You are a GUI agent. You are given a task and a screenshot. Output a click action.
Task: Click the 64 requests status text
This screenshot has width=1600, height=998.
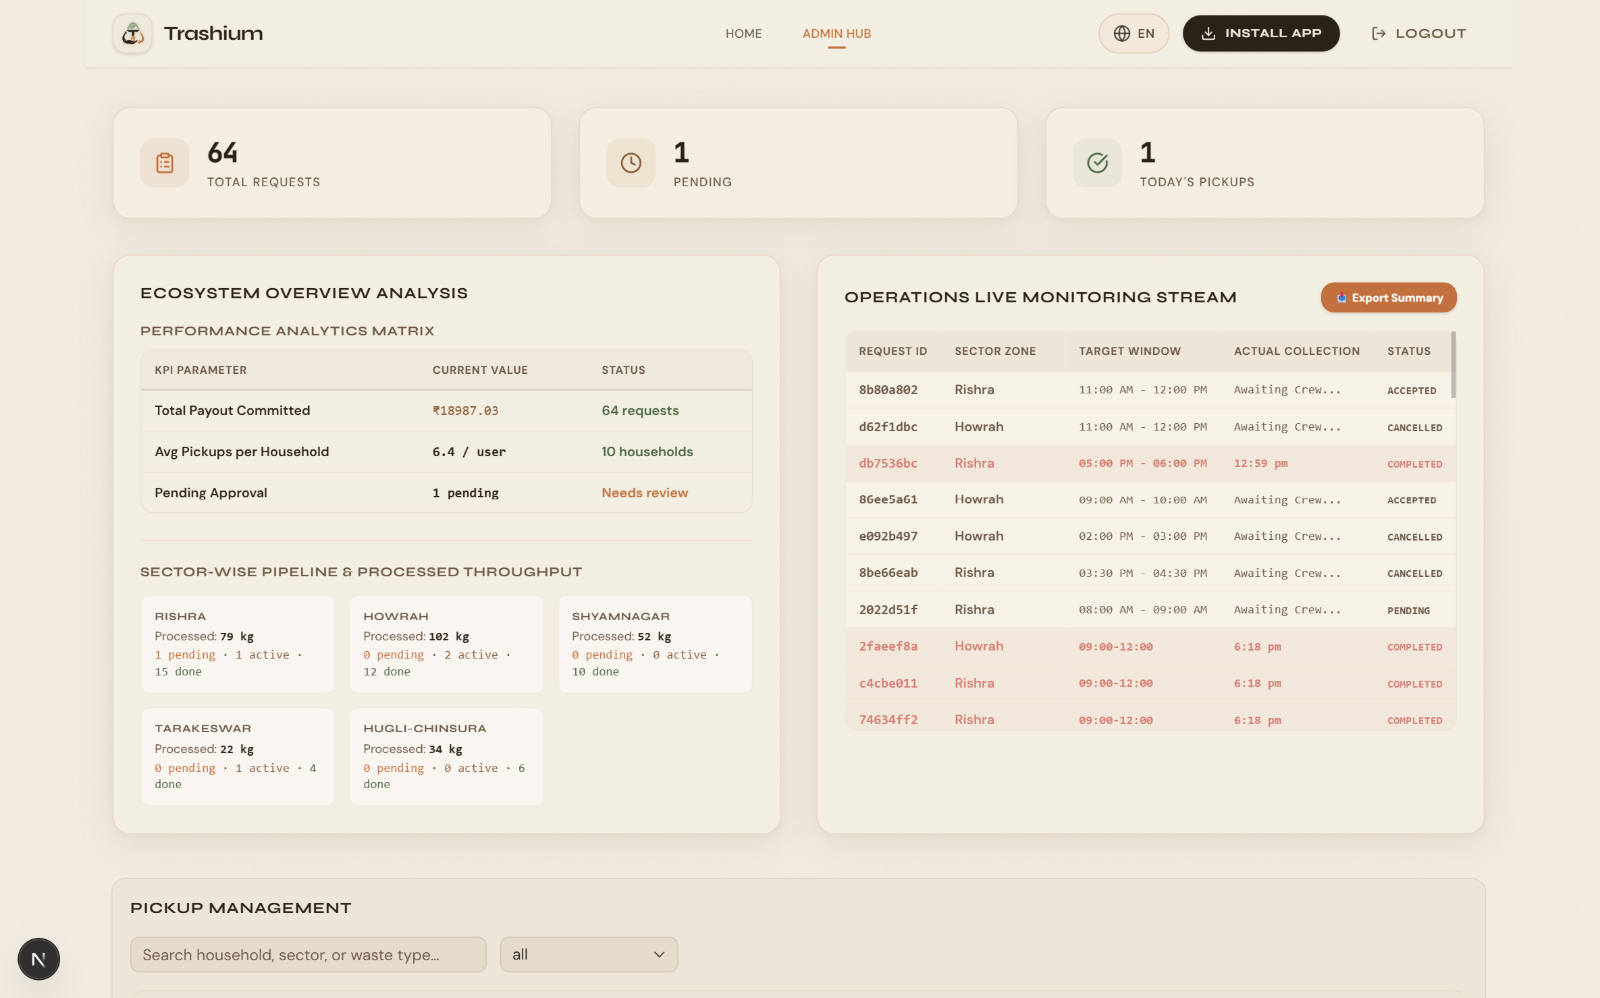tap(640, 411)
